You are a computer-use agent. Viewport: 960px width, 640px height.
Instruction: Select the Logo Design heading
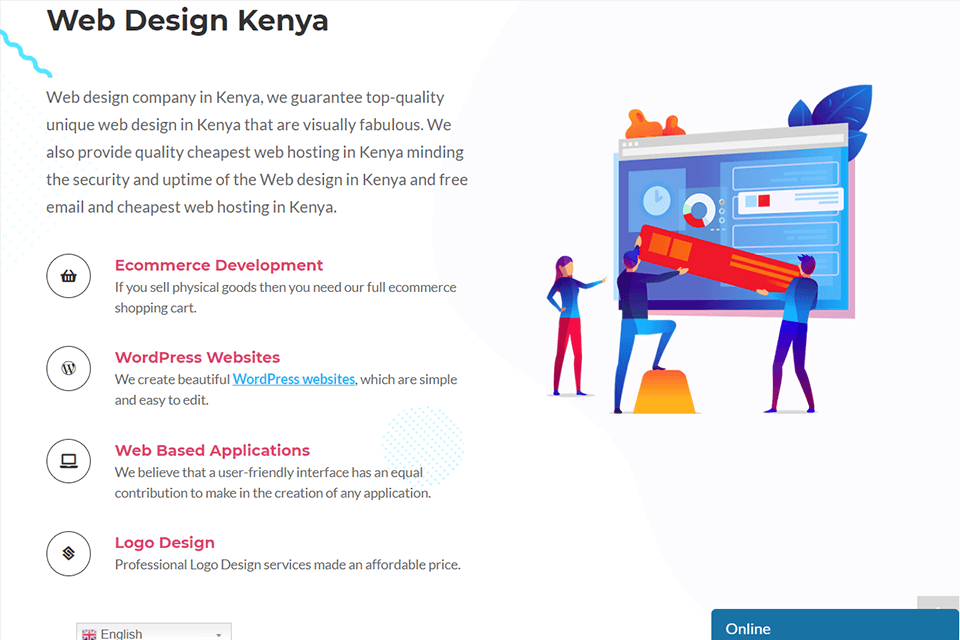(165, 543)
